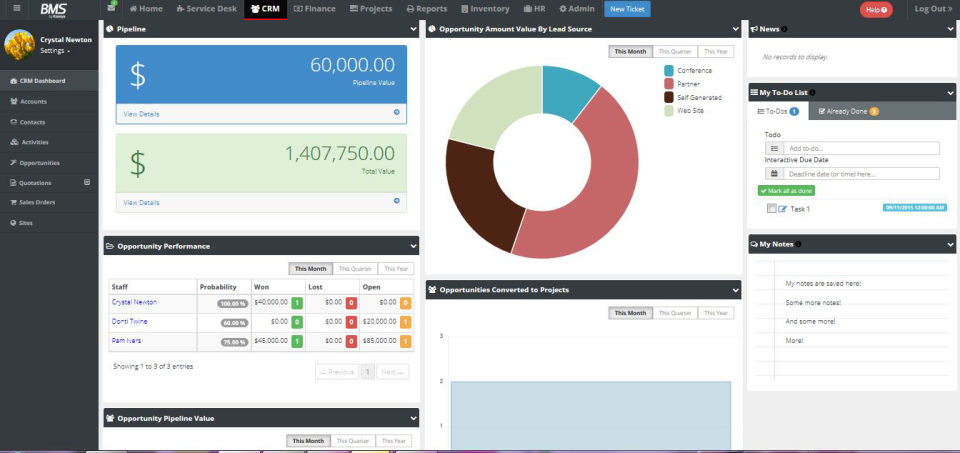Collapse the Pipeline panel with its chevron

(x=413, y=30)
